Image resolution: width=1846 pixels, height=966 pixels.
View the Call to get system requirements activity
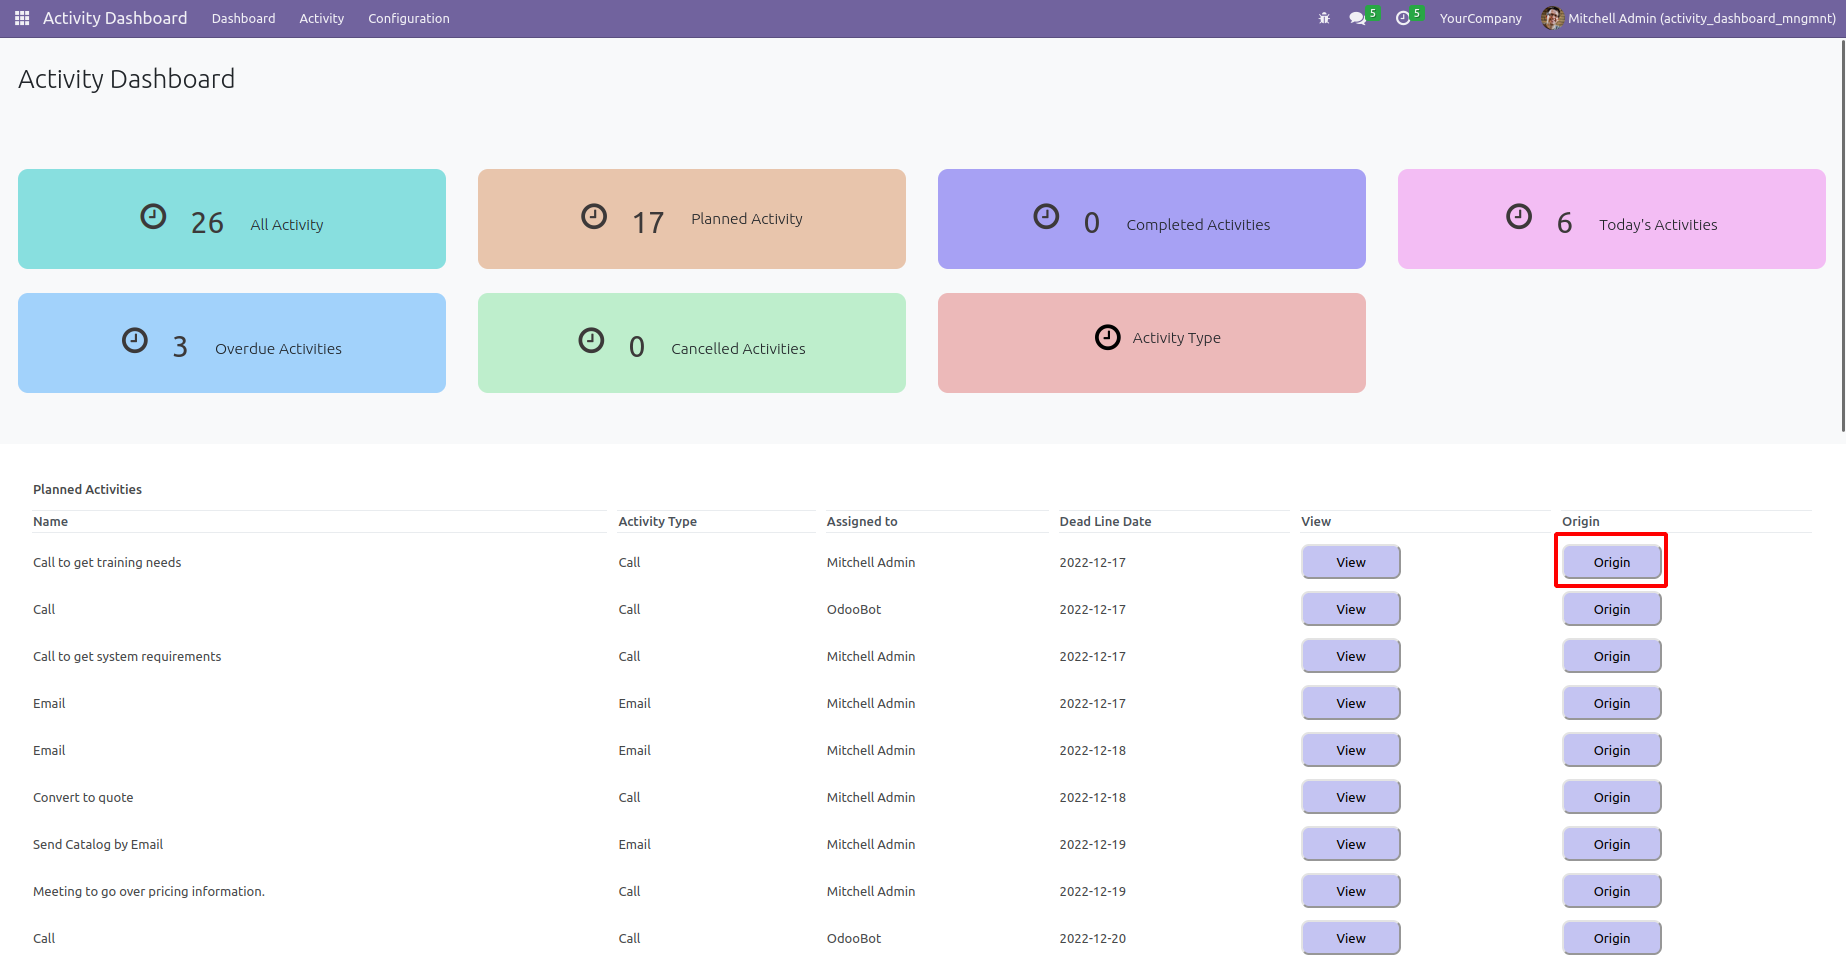1351,656
